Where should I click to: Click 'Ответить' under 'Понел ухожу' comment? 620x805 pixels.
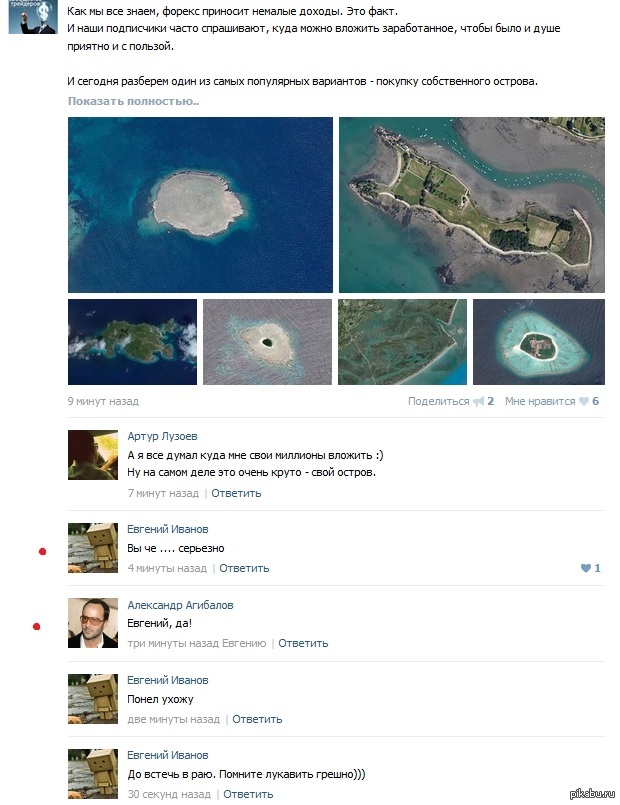click(257, 719)
